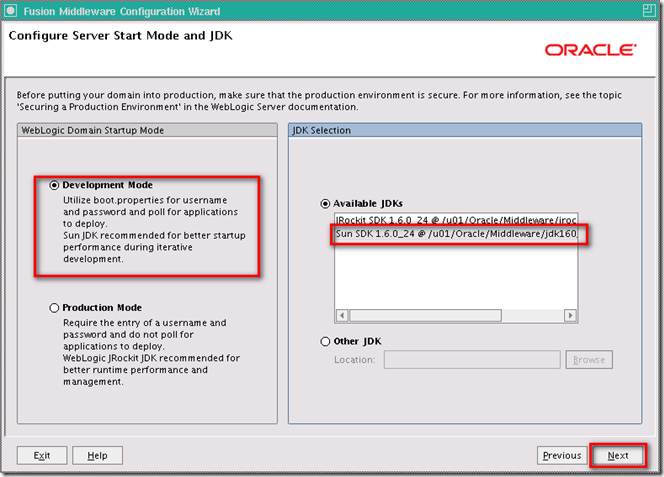Viewport: 664px width, 477px height.
Task: Choose the Other JDK radio option
Action: tap(325, 341)
